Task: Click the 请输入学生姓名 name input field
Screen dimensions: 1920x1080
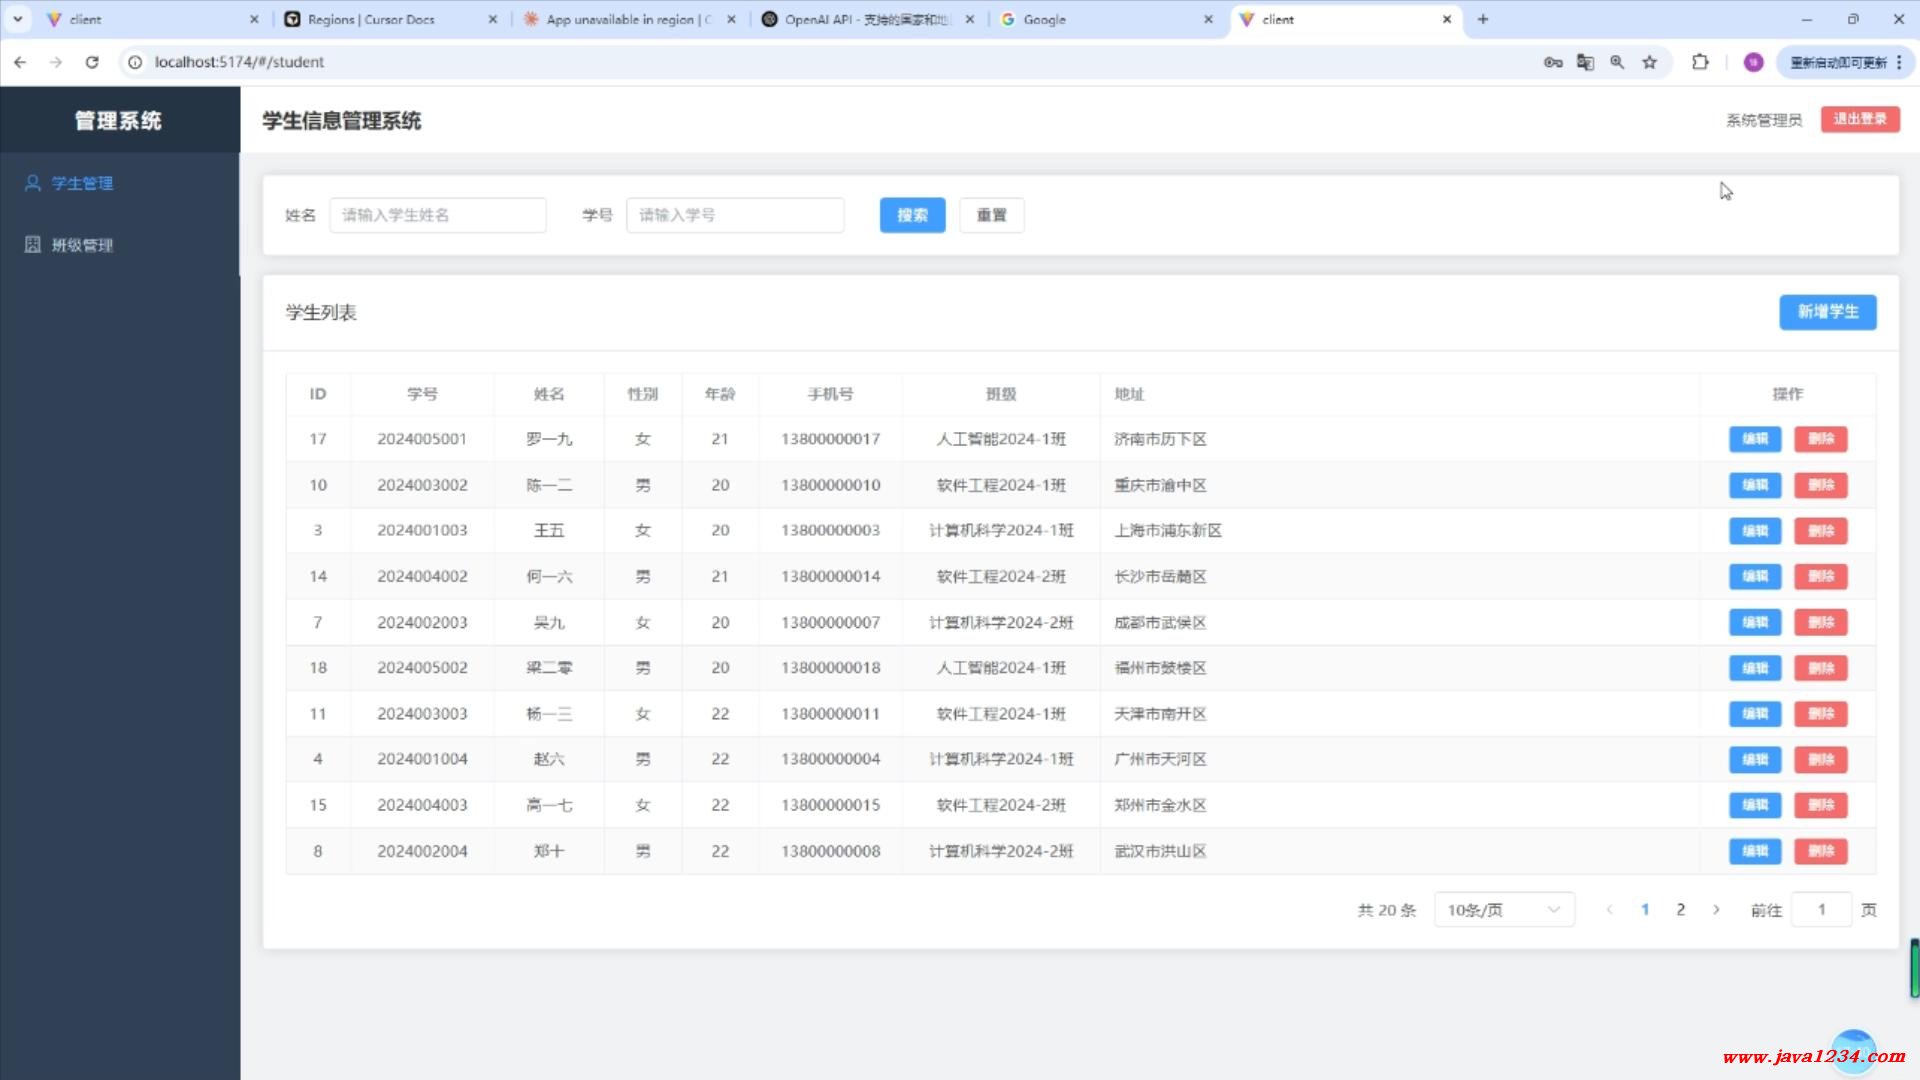Action: pyautogui.click(x=438, y=215)
